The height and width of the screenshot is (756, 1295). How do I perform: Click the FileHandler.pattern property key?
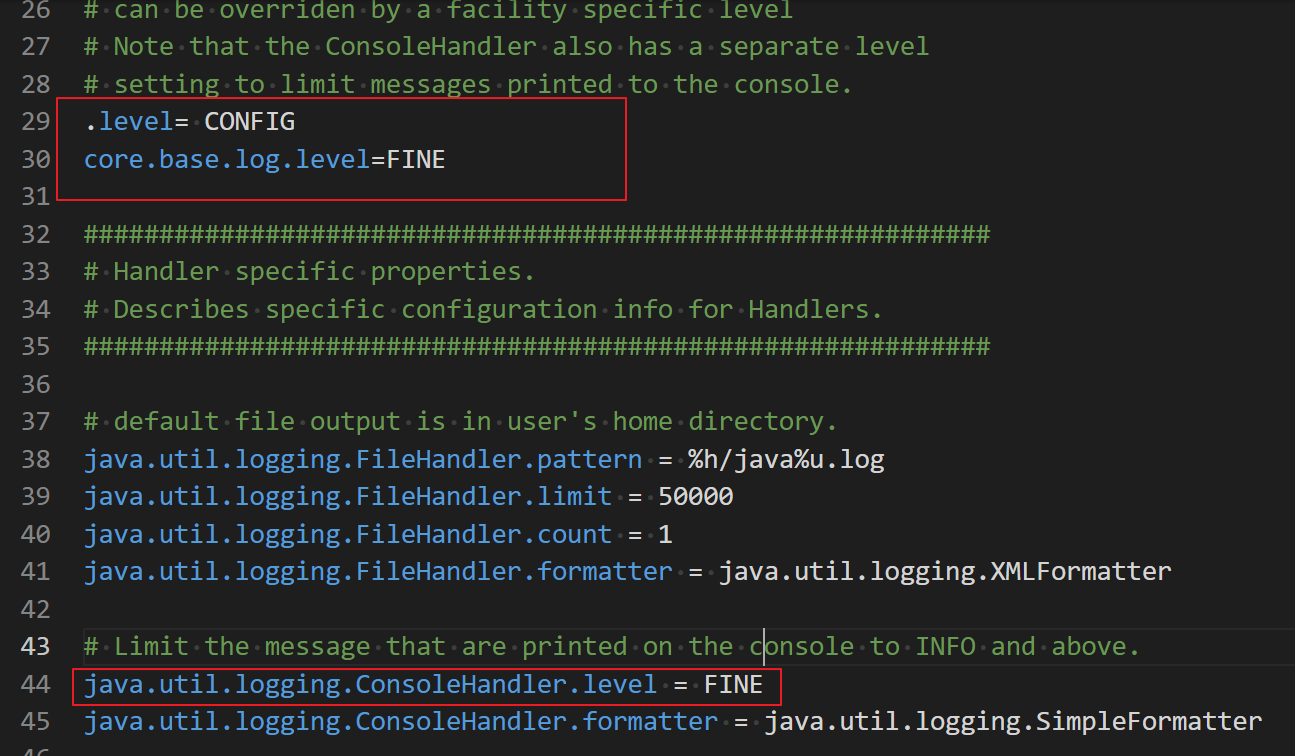[363, 459]
